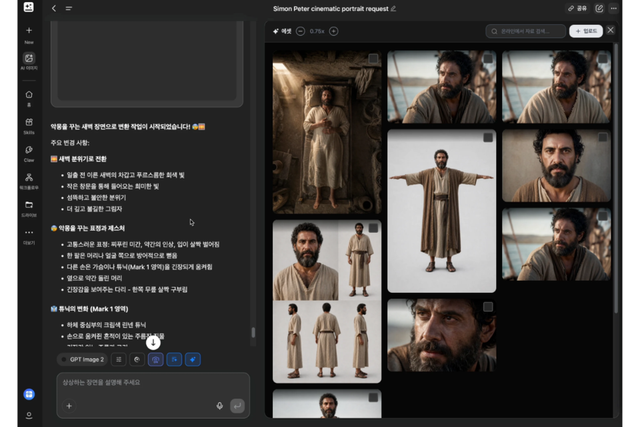Click the share link button
The width and height of the screenshot is (640, 427).
coord(577,8)
